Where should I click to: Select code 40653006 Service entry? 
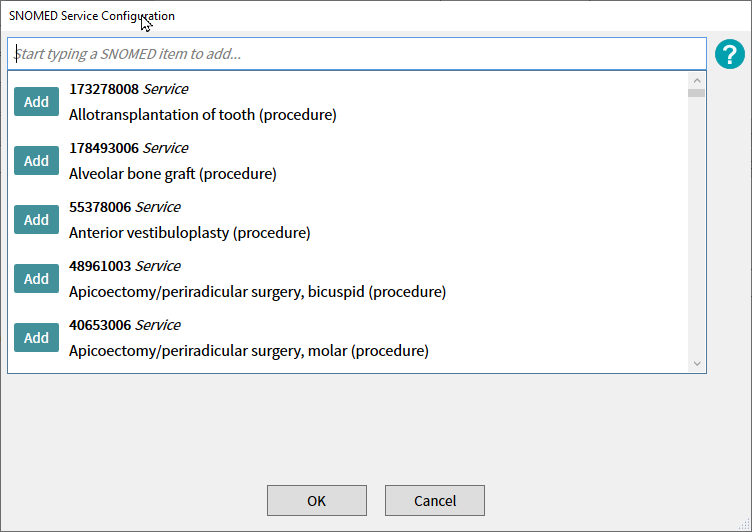pyautogui.click(x=125, y=325)
